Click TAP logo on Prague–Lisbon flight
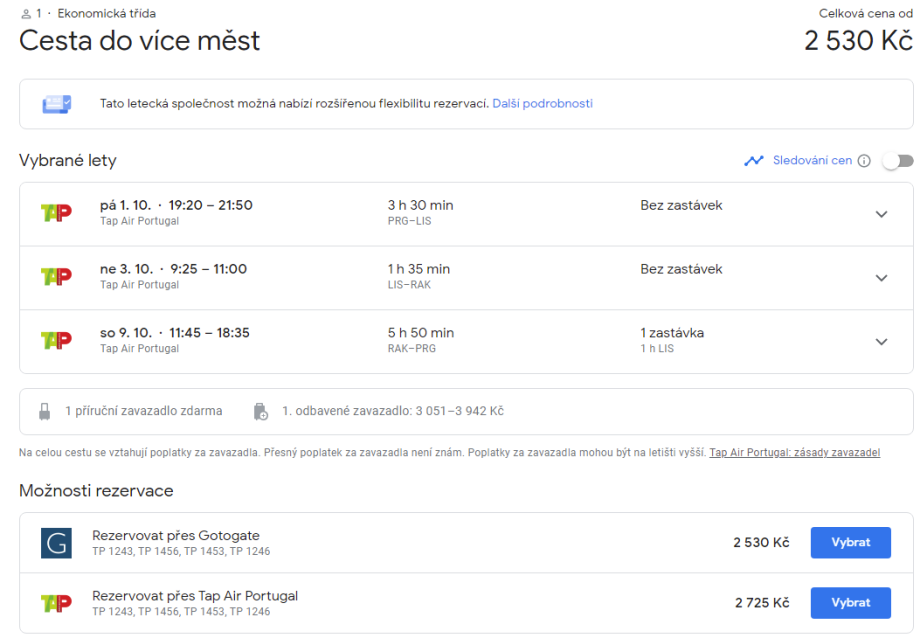 point(56,213)
